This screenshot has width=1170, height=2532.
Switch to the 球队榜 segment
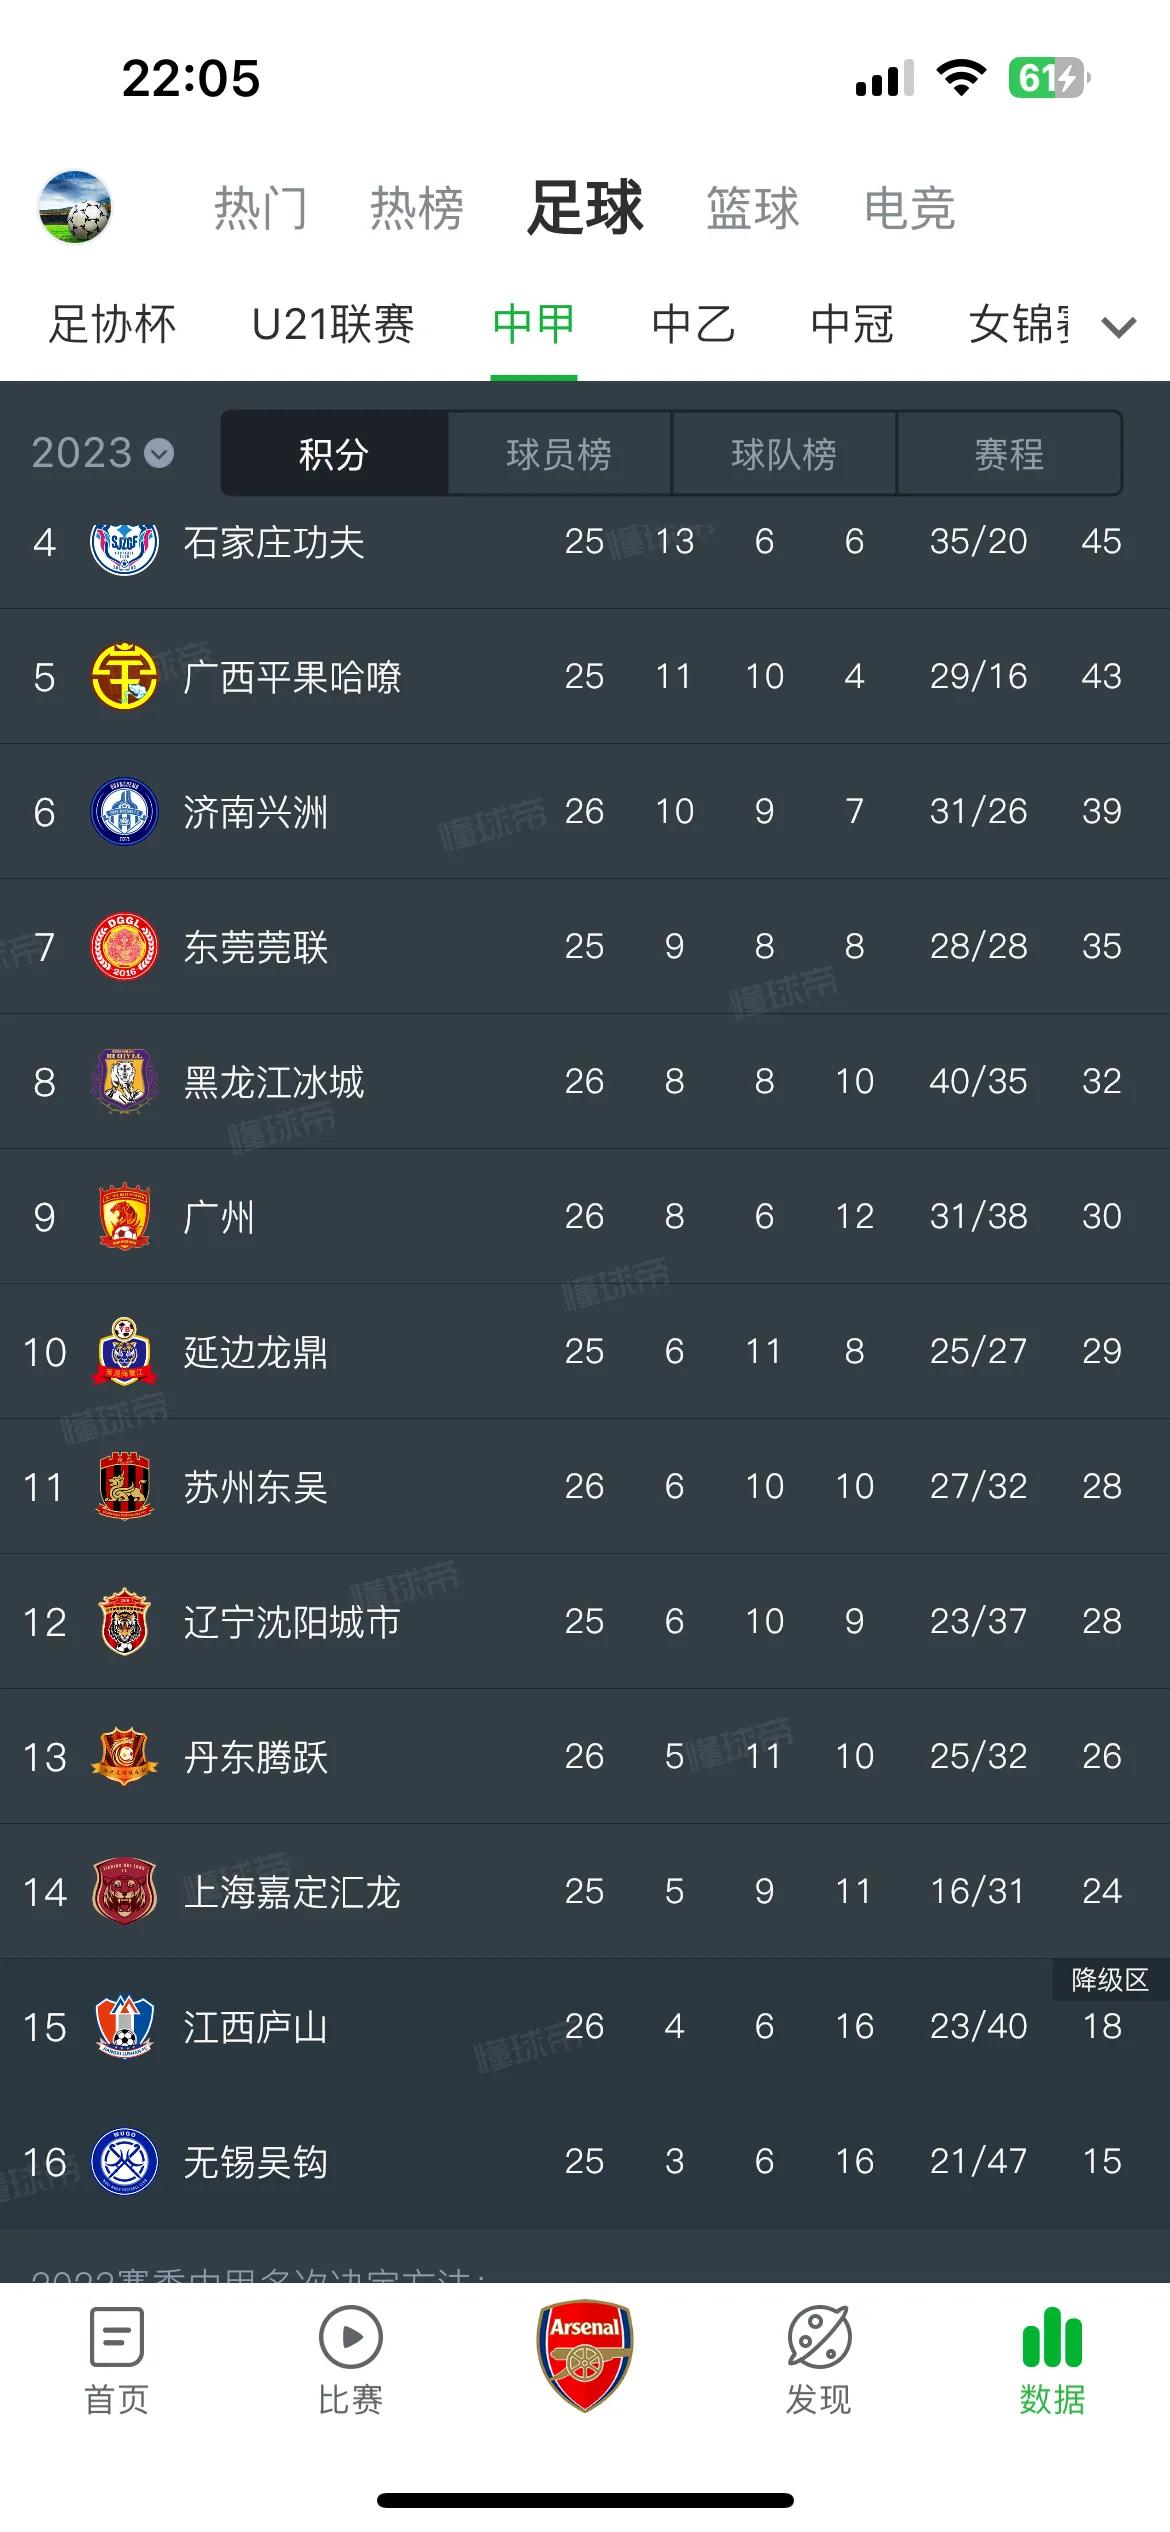[x=784, y=454]
